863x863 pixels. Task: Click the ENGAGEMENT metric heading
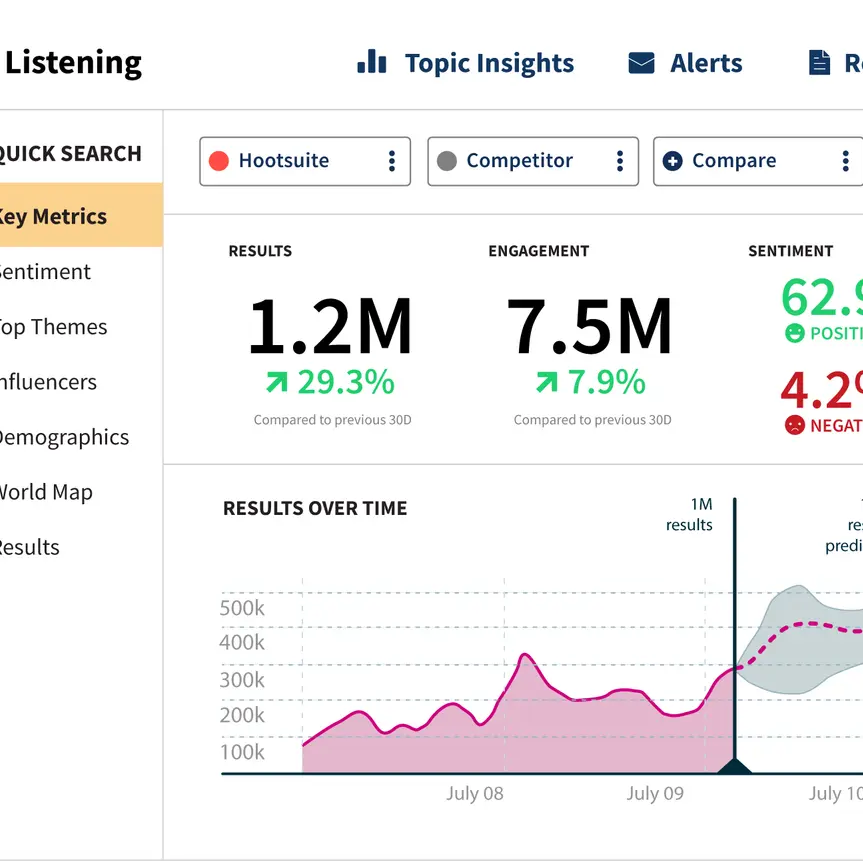pyautogui.click(x=539, y=251)
